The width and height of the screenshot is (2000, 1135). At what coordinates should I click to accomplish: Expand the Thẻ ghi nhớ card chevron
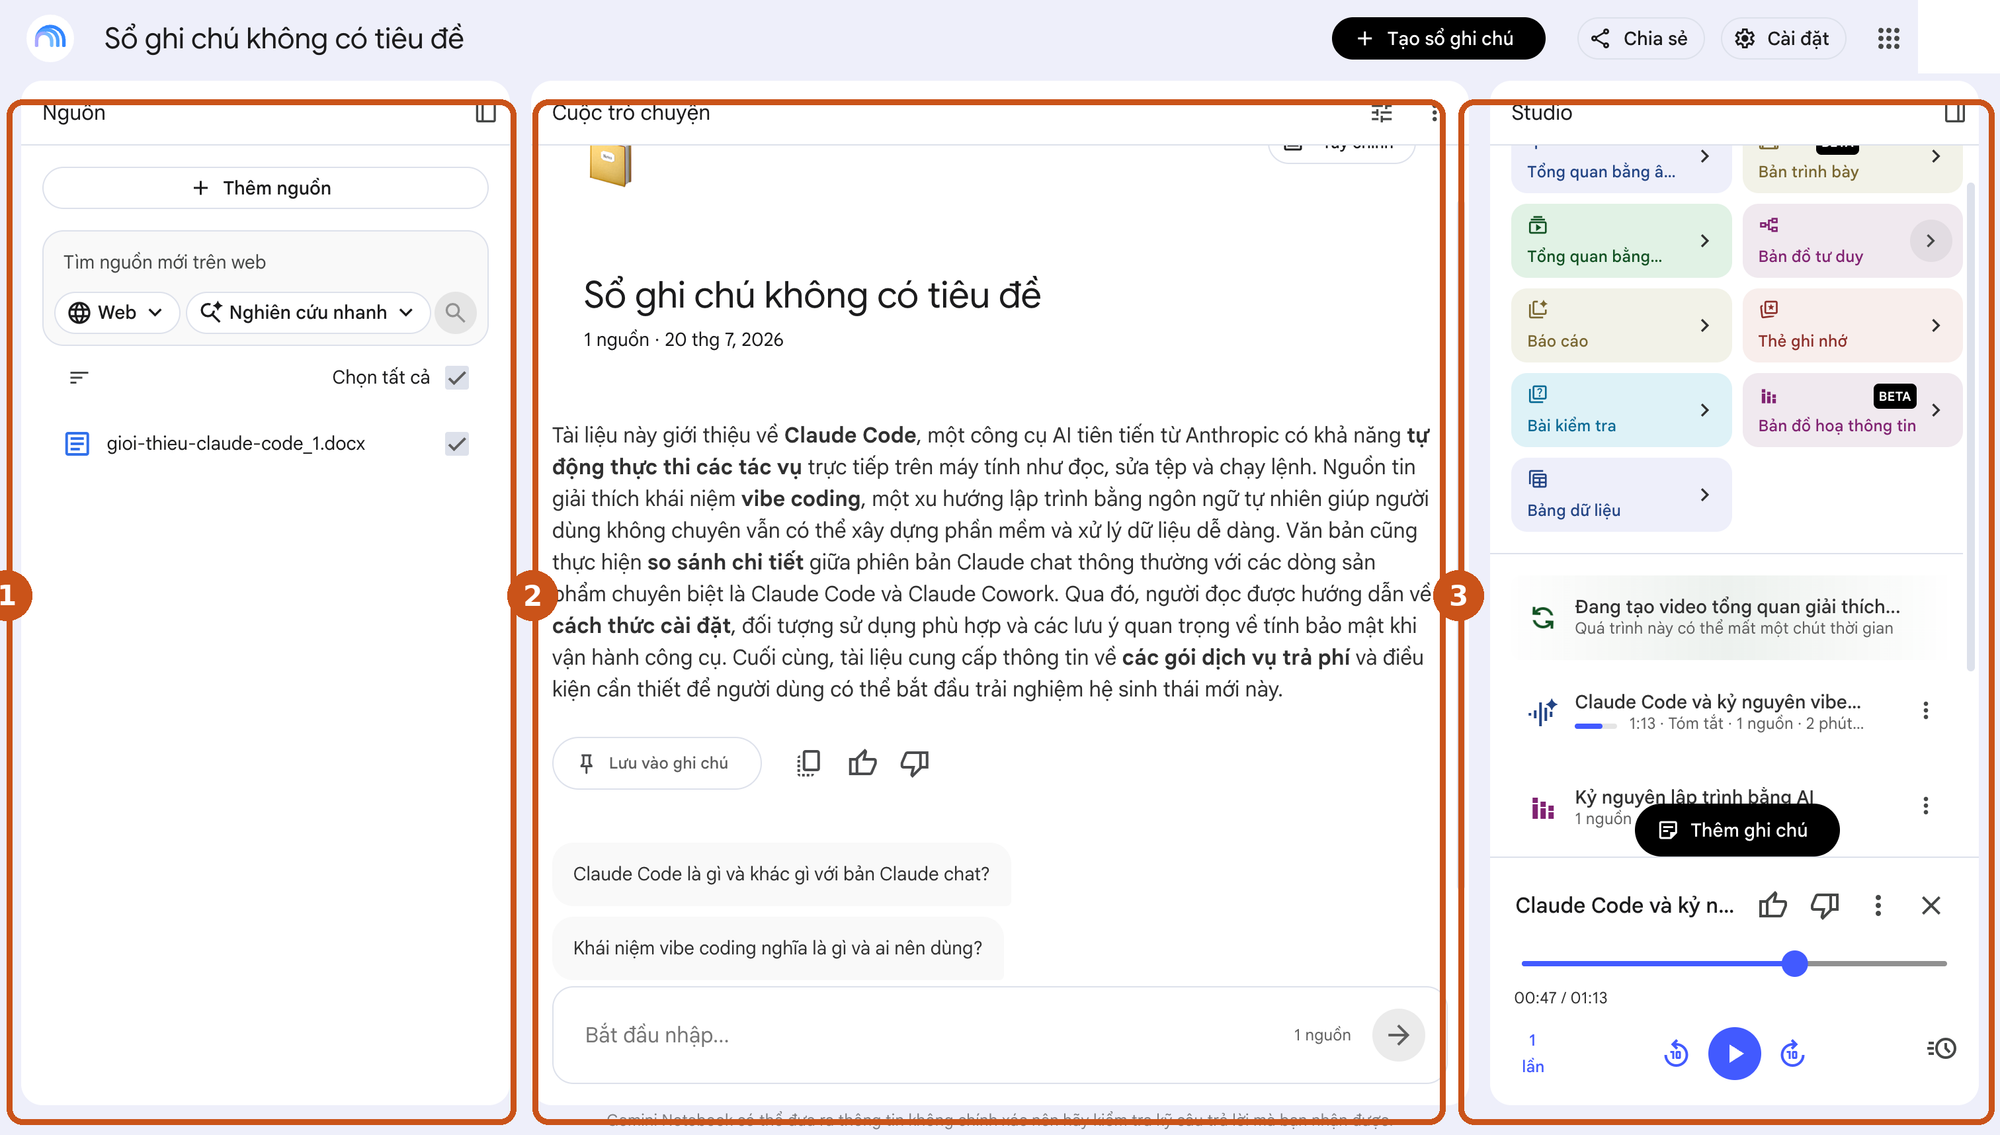[x=1936, y=326]
